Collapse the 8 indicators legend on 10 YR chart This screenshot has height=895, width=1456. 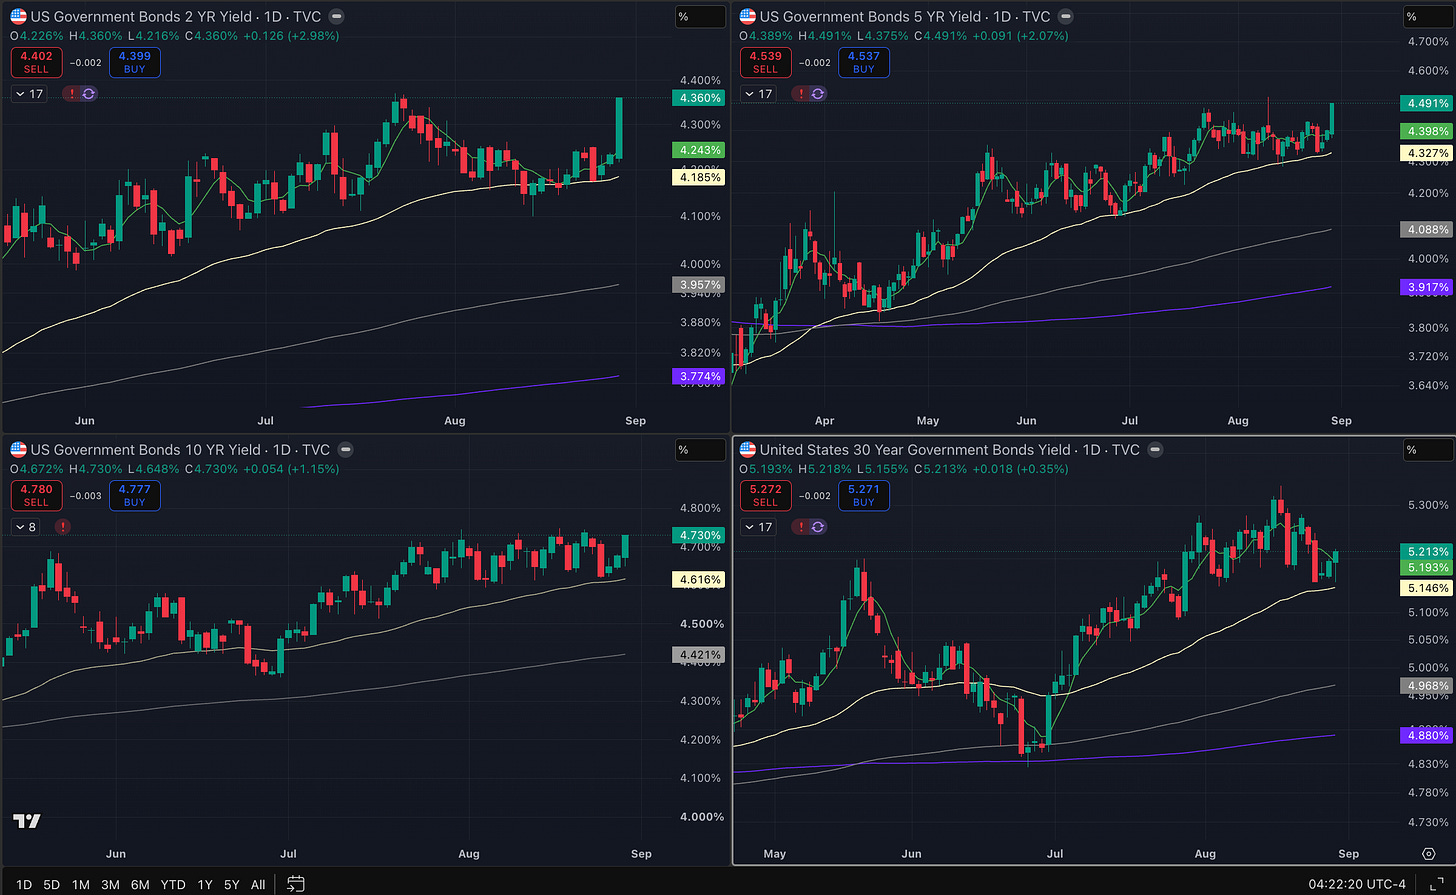[25, 527]
